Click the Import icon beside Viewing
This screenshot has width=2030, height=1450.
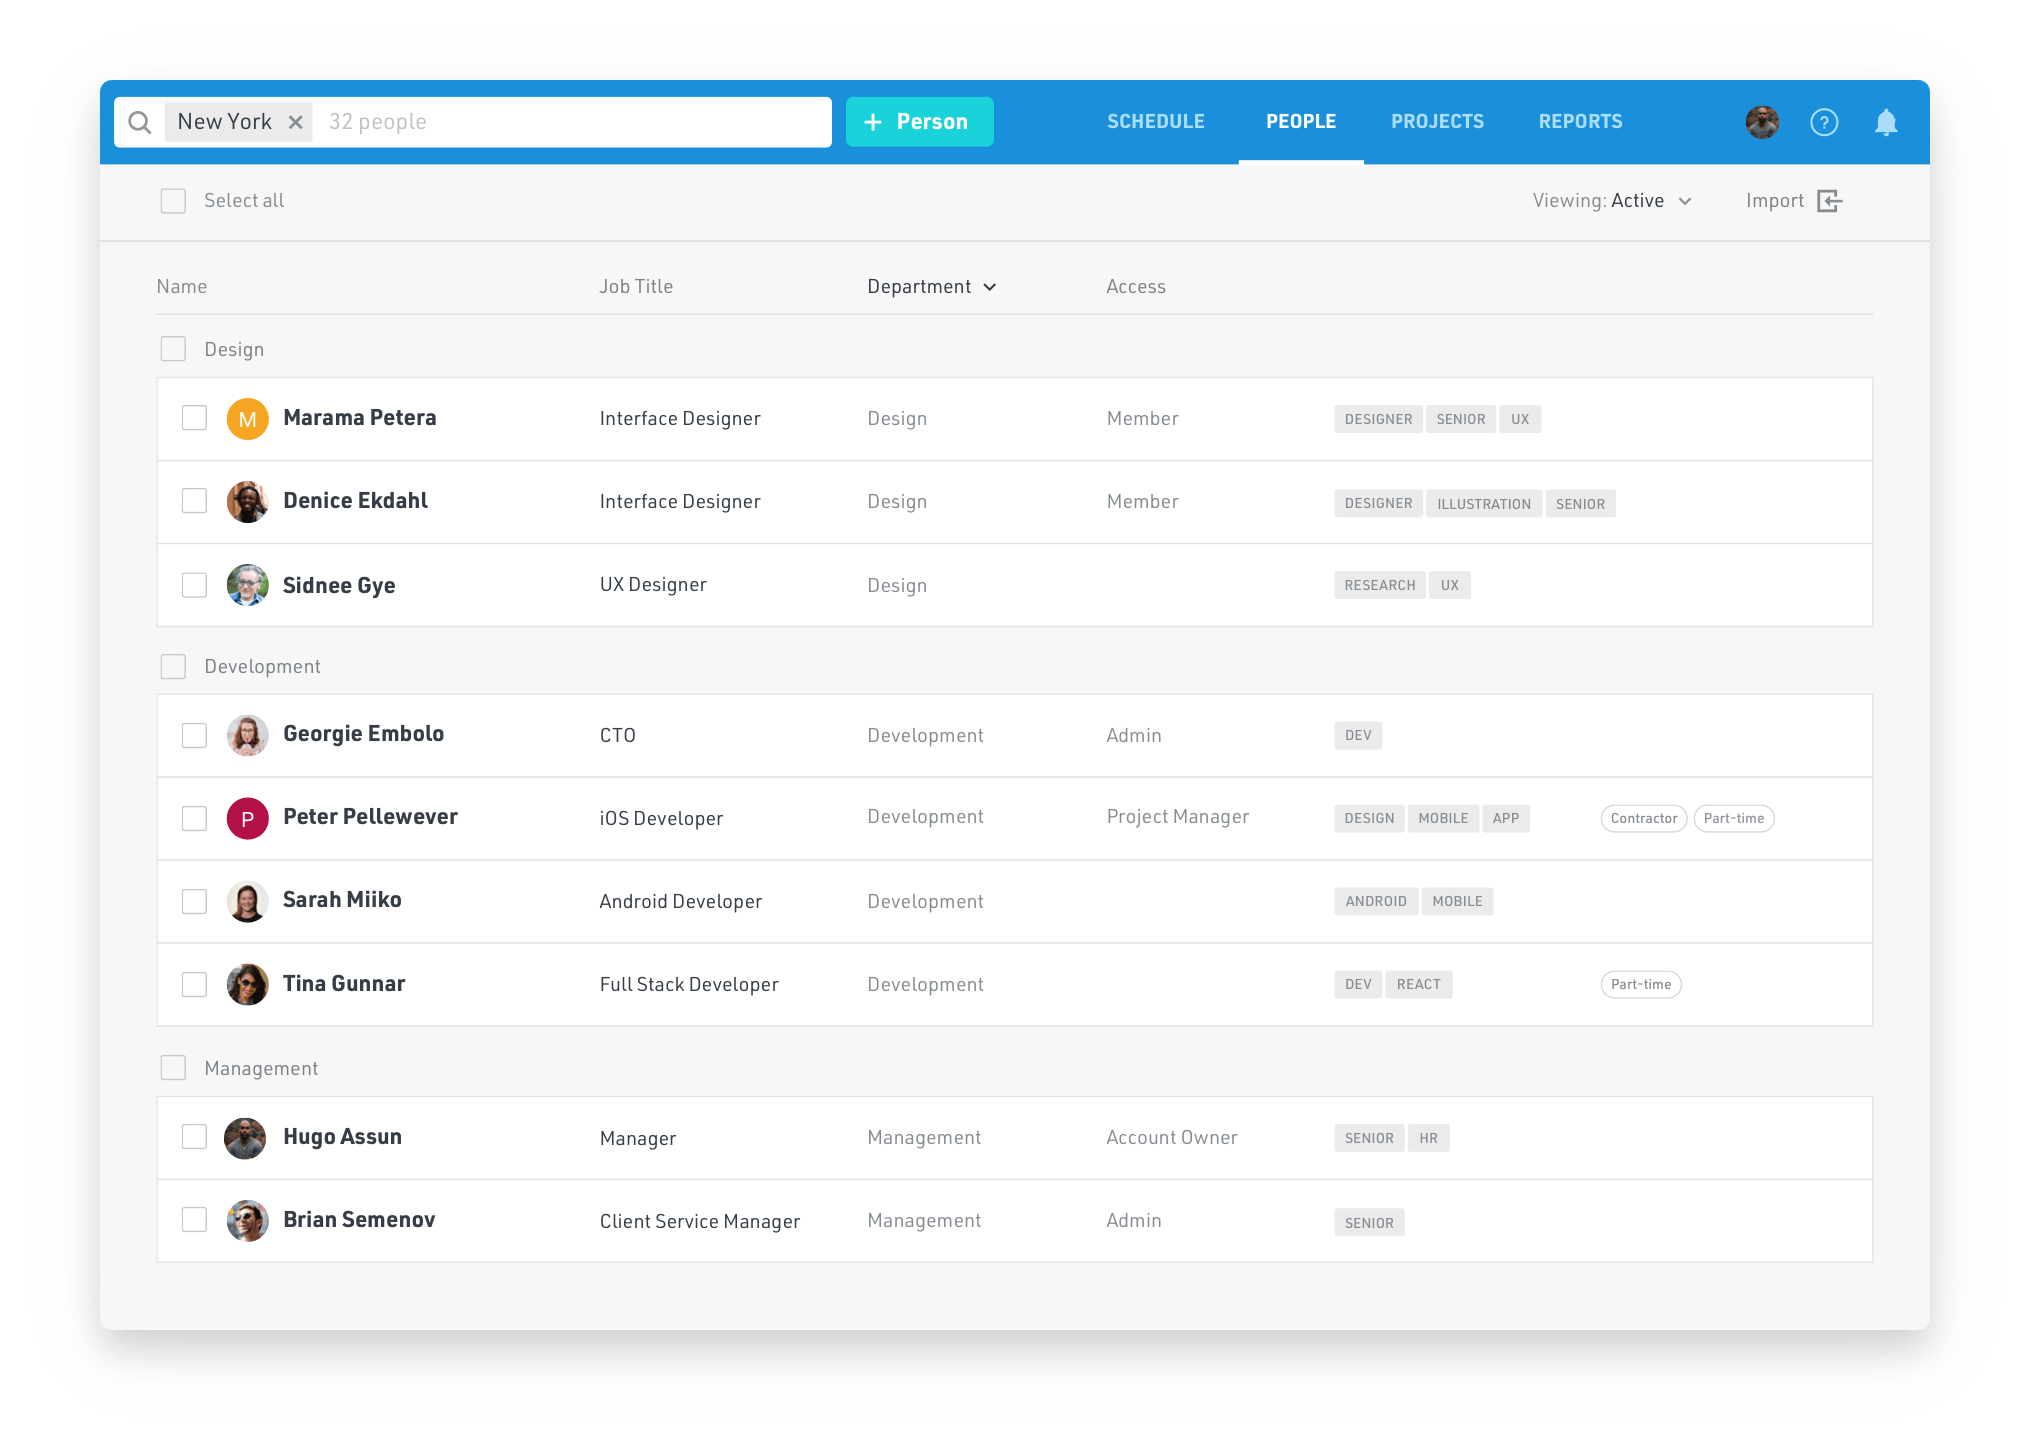1830,201
